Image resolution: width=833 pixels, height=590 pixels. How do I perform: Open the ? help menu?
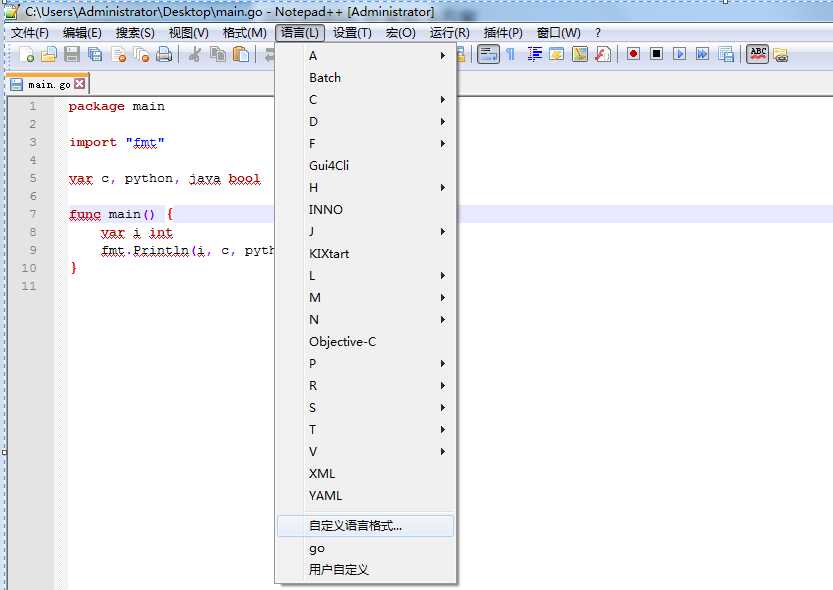pyautogui.click(x=598, y=33)
